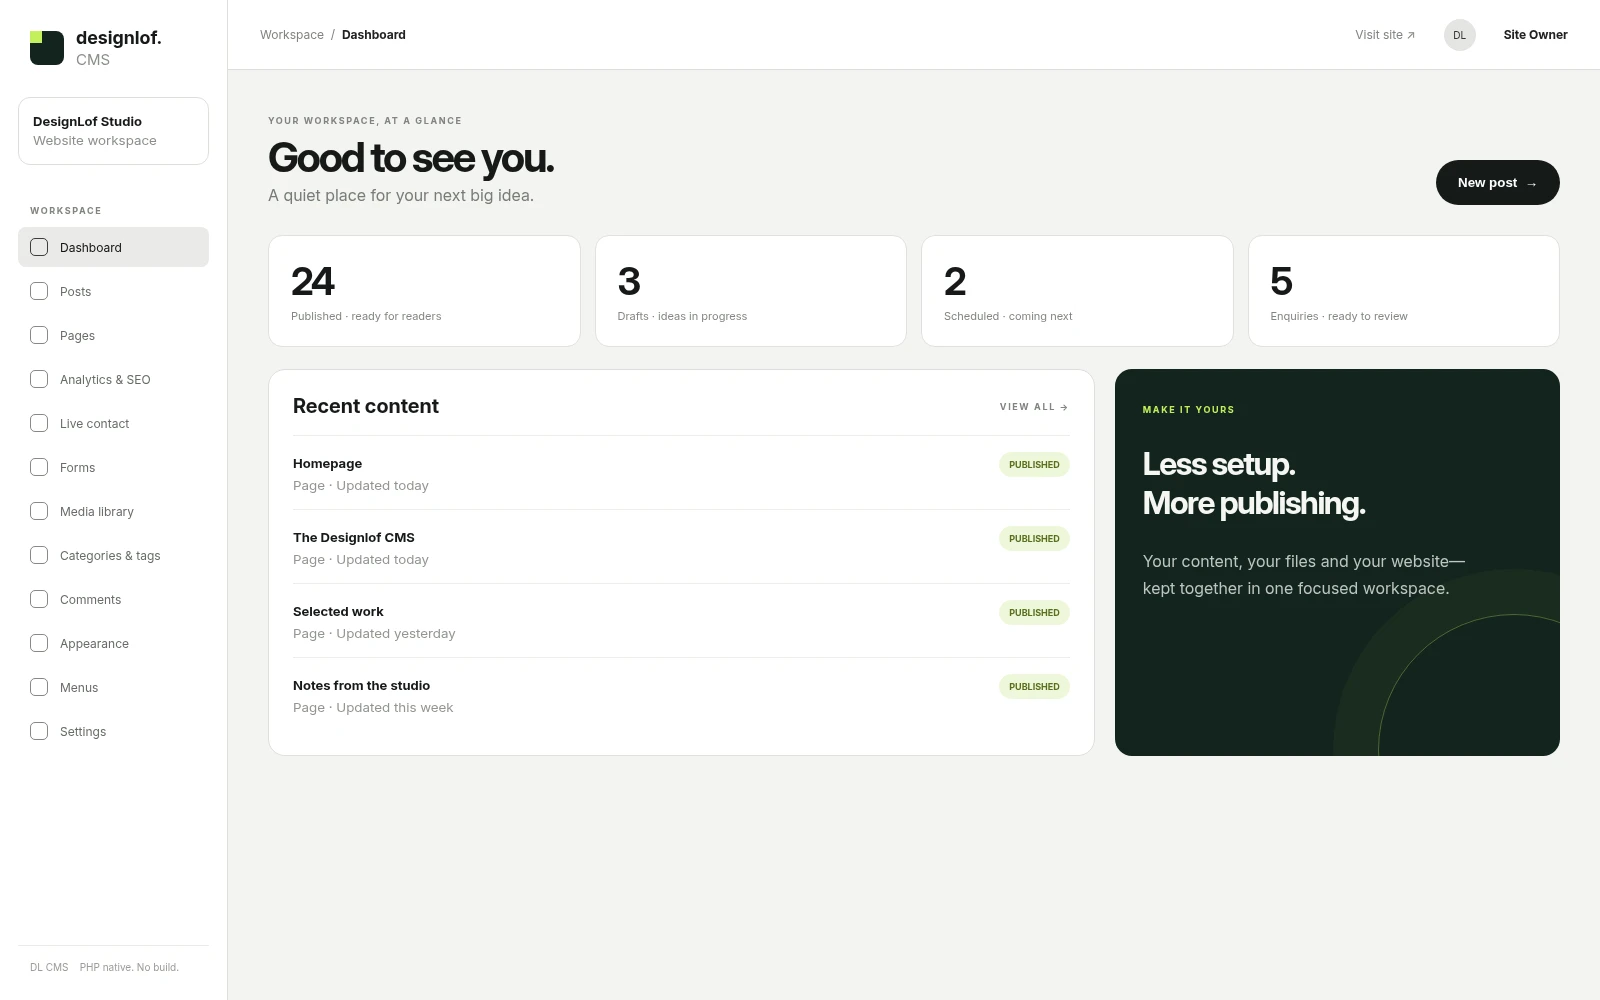Image resolution: width=1600 pixels, height=1000 pixels.
Task: Open Analytics & SEO via its icon
Action: (x=39, y=379)
